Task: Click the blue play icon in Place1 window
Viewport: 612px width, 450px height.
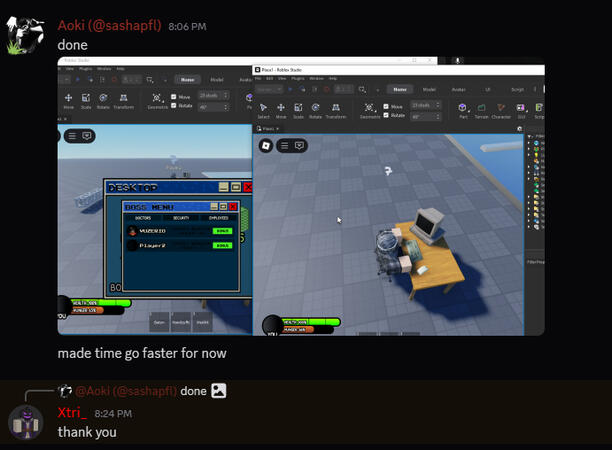Action: tap(290, 89)
